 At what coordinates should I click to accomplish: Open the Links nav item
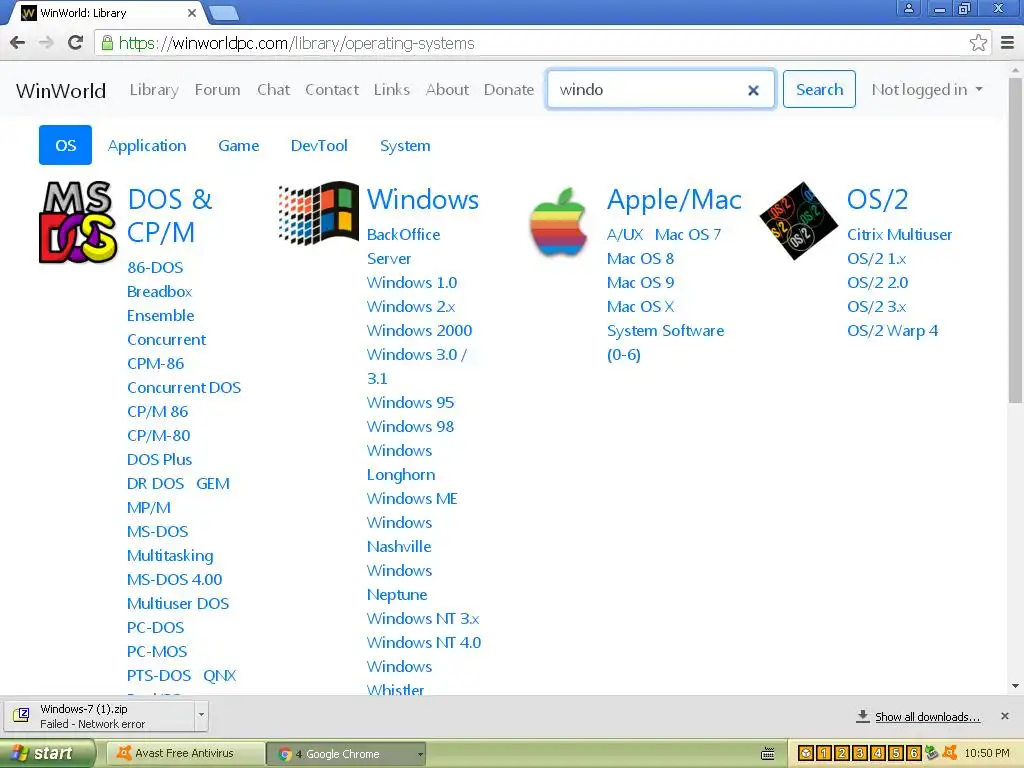pyautogui.click(x=392, y=89)
